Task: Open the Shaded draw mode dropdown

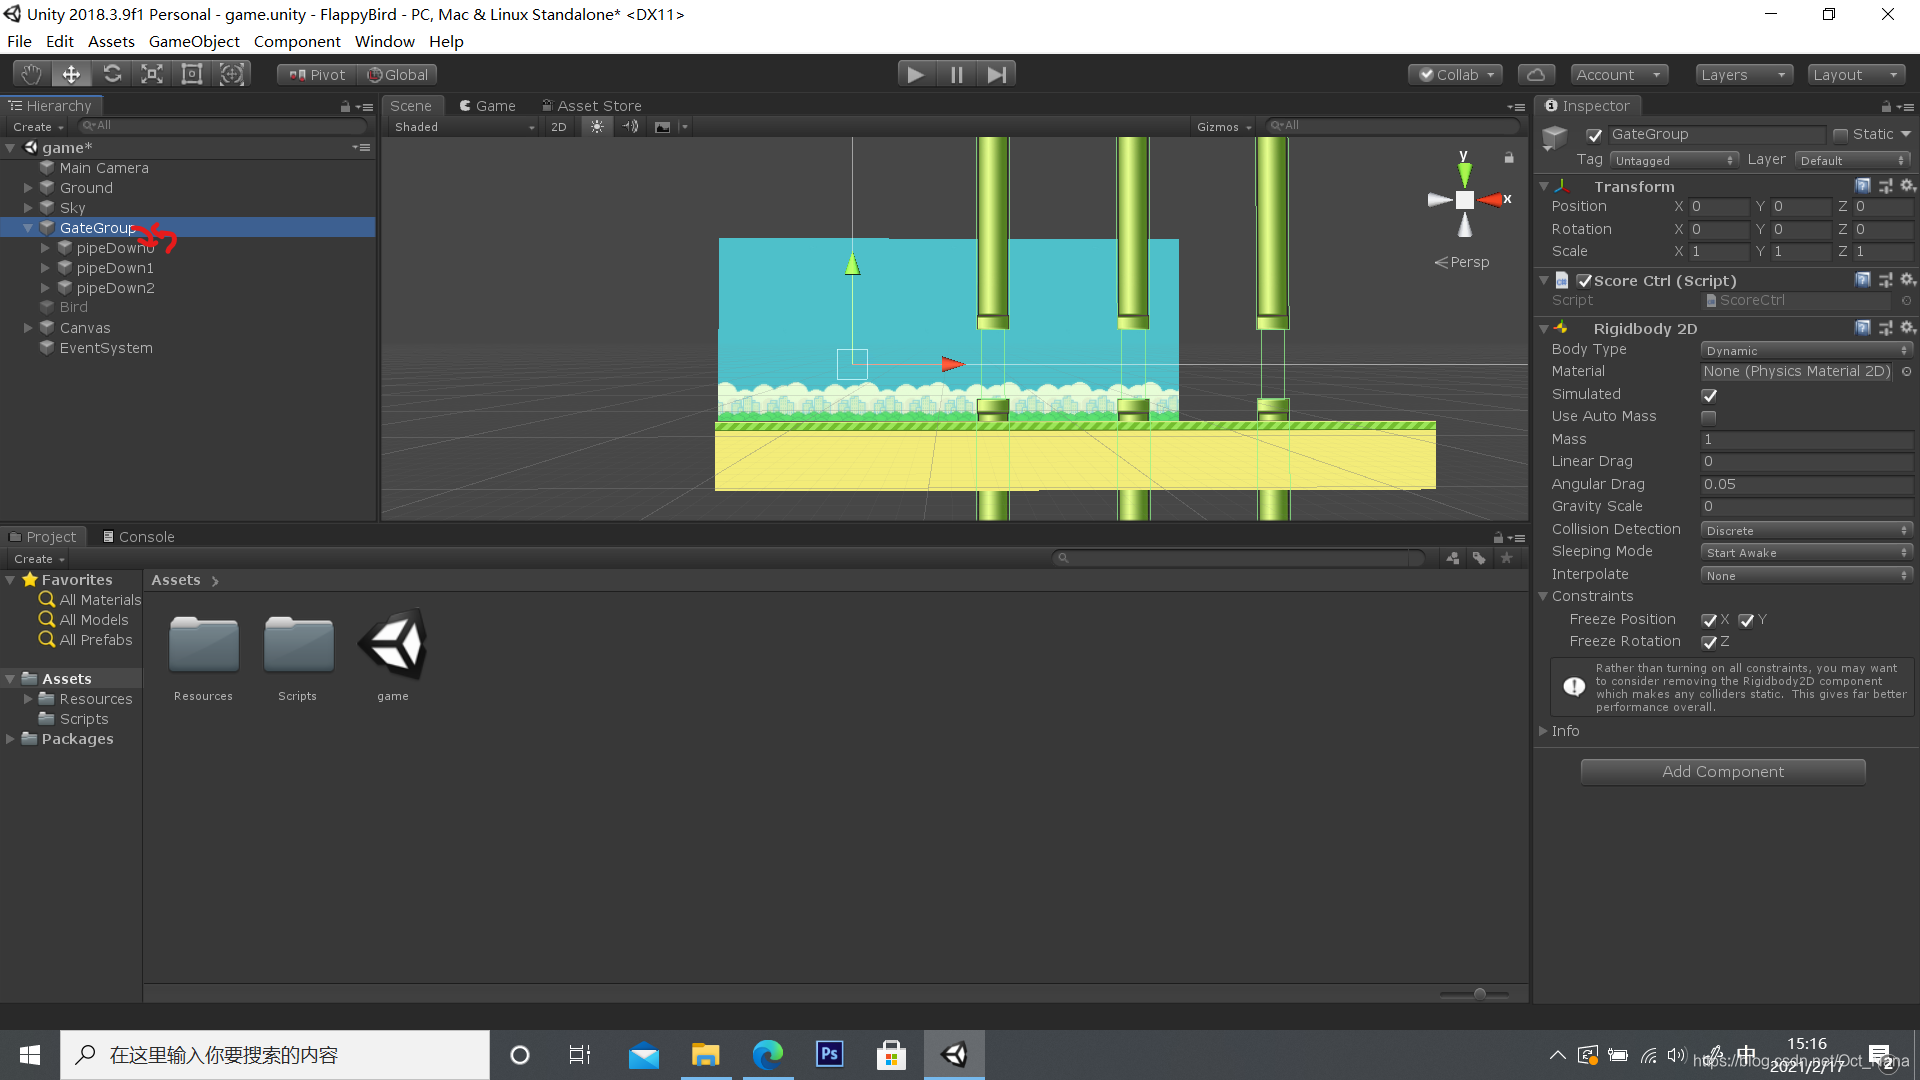Action: pyautogui.click(x=464, y=127)
